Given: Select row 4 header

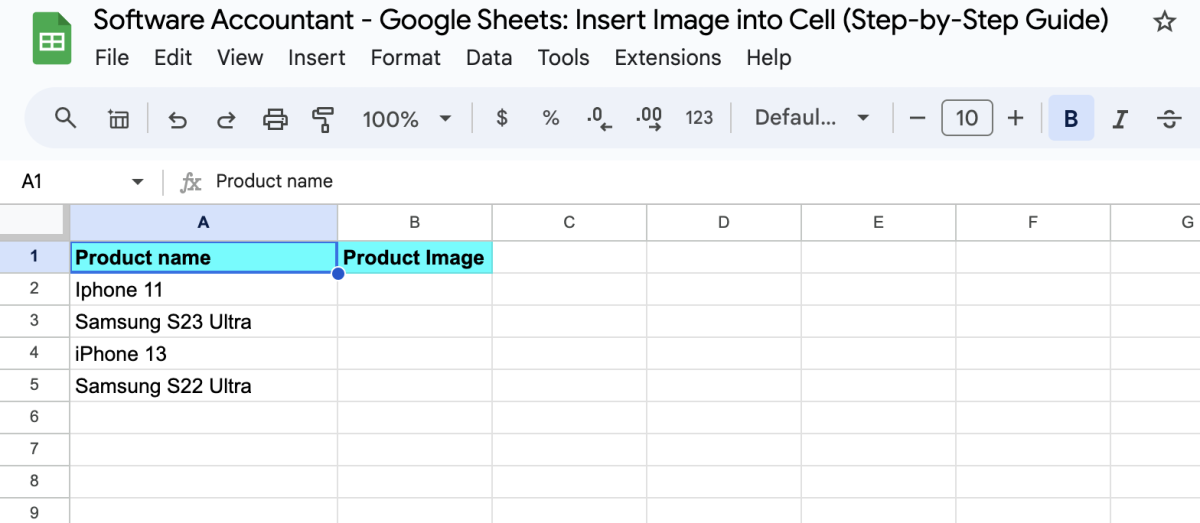Looking at the screenshot, I should coord(35,353).
